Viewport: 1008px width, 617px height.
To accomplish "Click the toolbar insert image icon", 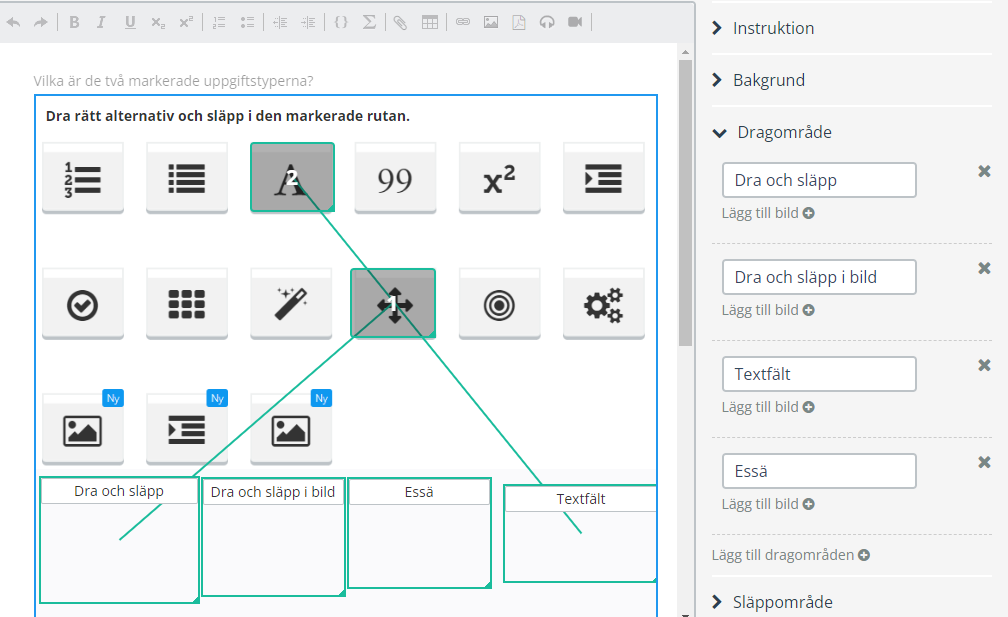I will point(491,22).
